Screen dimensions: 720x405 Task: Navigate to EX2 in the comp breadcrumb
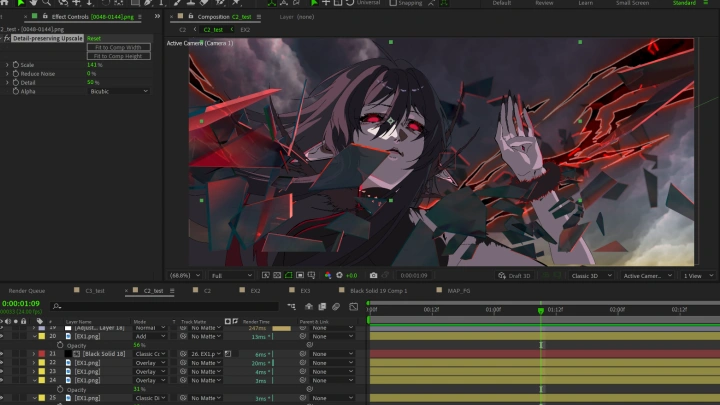pos(245,30)
